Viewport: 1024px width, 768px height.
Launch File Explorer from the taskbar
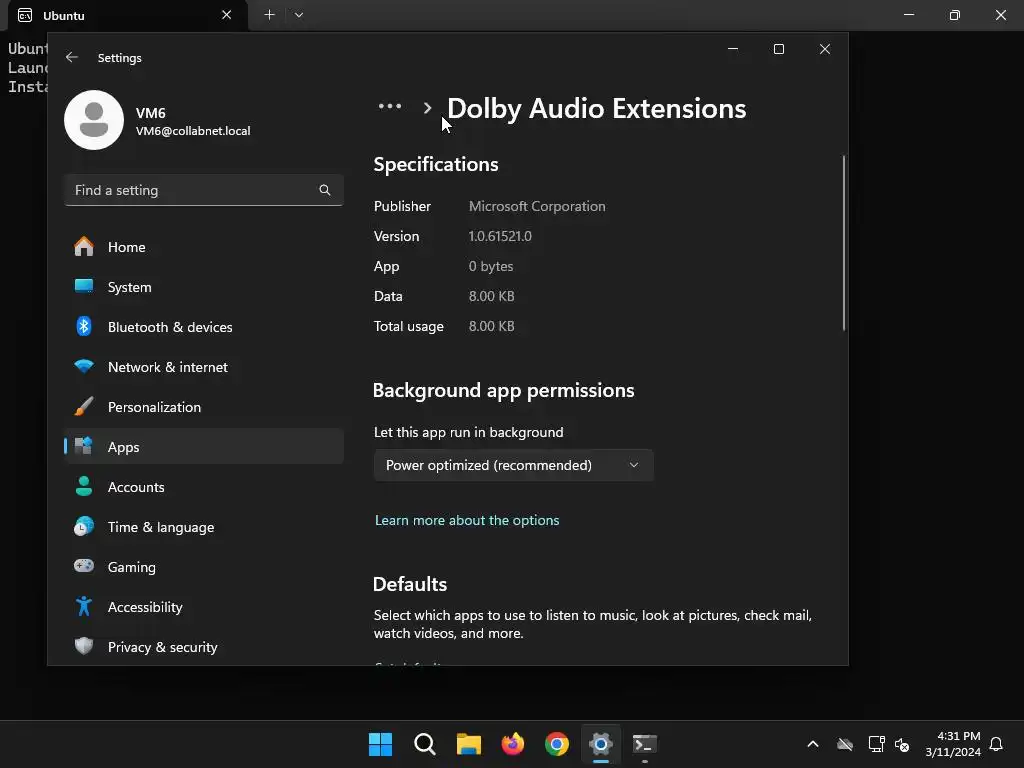469,744
